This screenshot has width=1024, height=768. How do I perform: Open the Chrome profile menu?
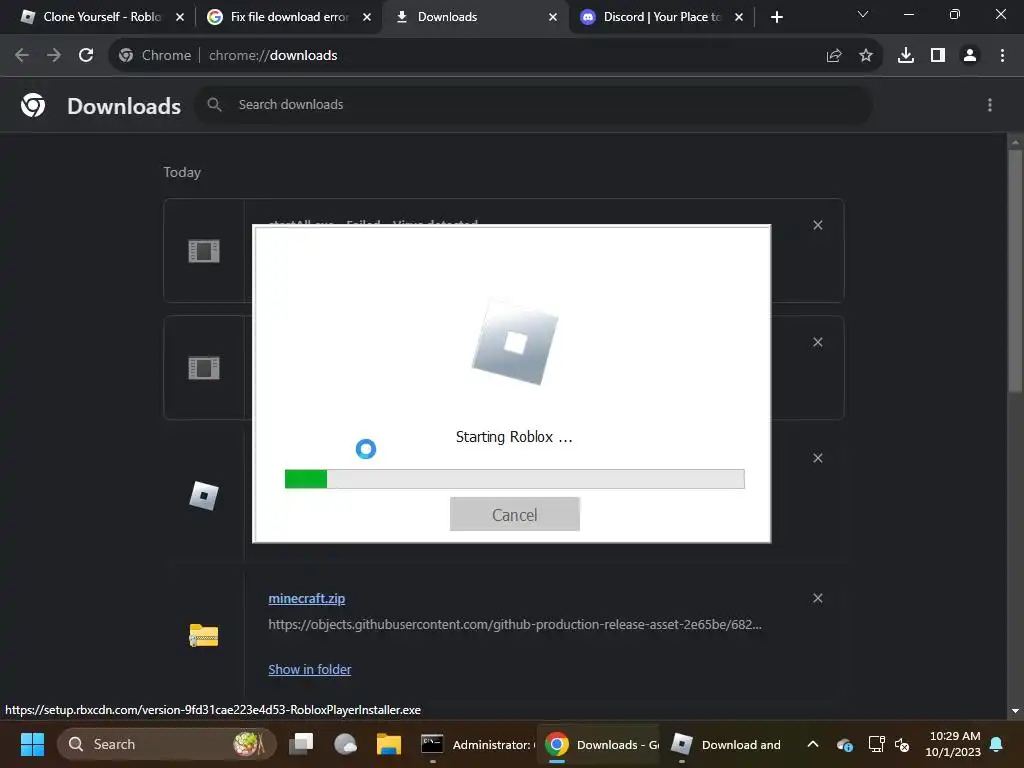click(x=970, y=56)
